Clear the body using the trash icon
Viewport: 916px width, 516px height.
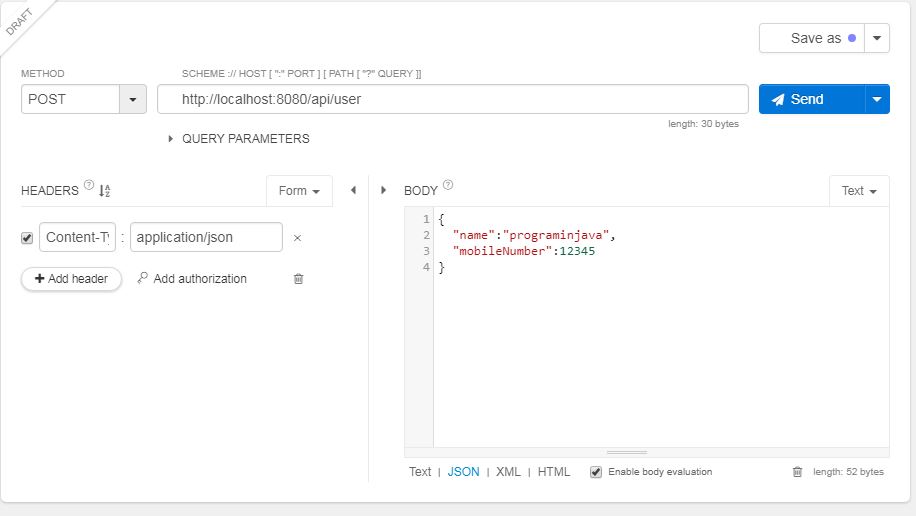797,472
